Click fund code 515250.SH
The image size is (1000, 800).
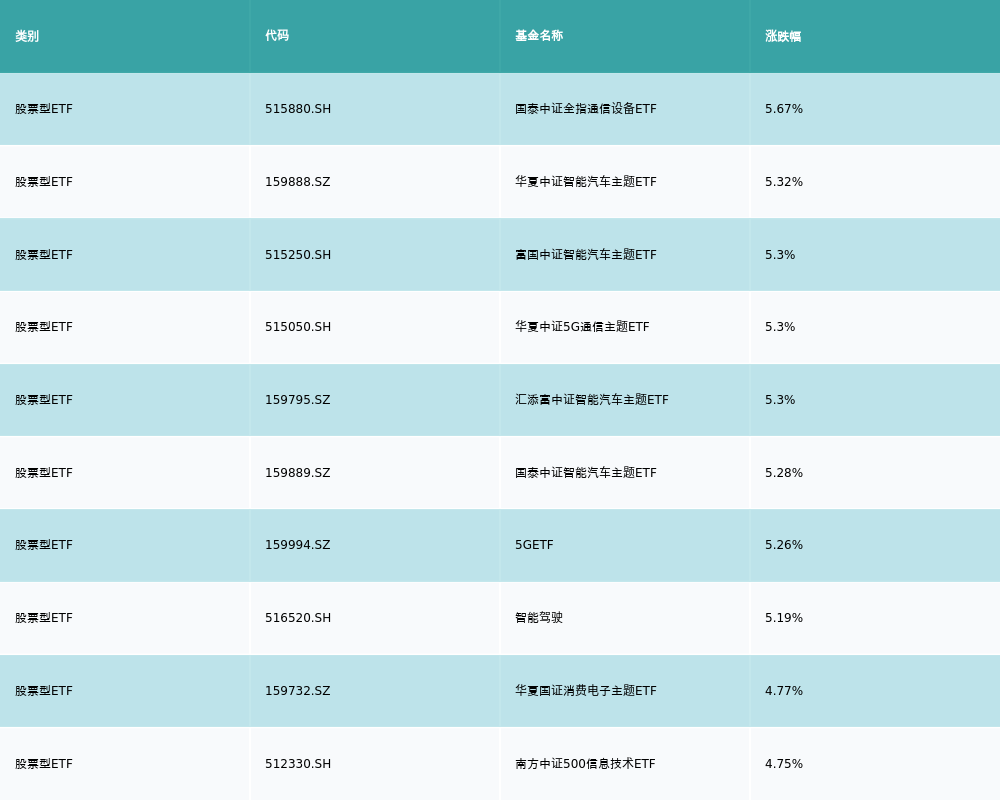point(298,255)
